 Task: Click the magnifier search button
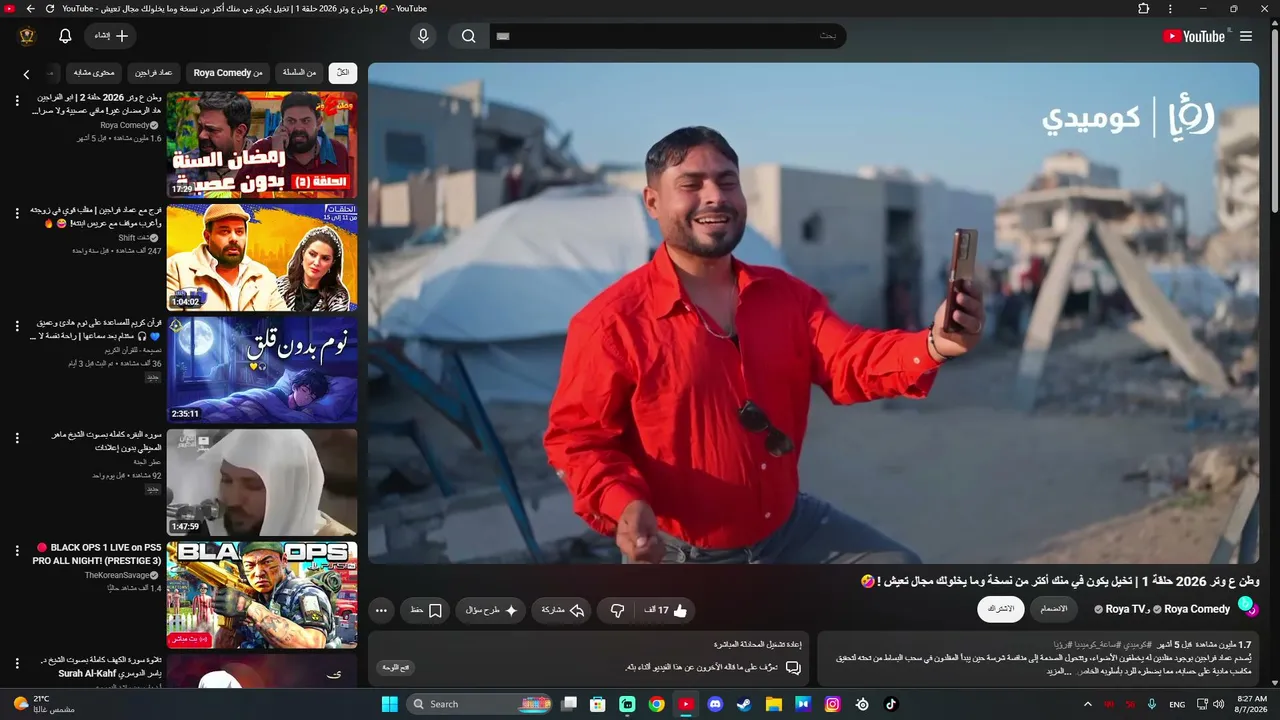pos(468,36)
